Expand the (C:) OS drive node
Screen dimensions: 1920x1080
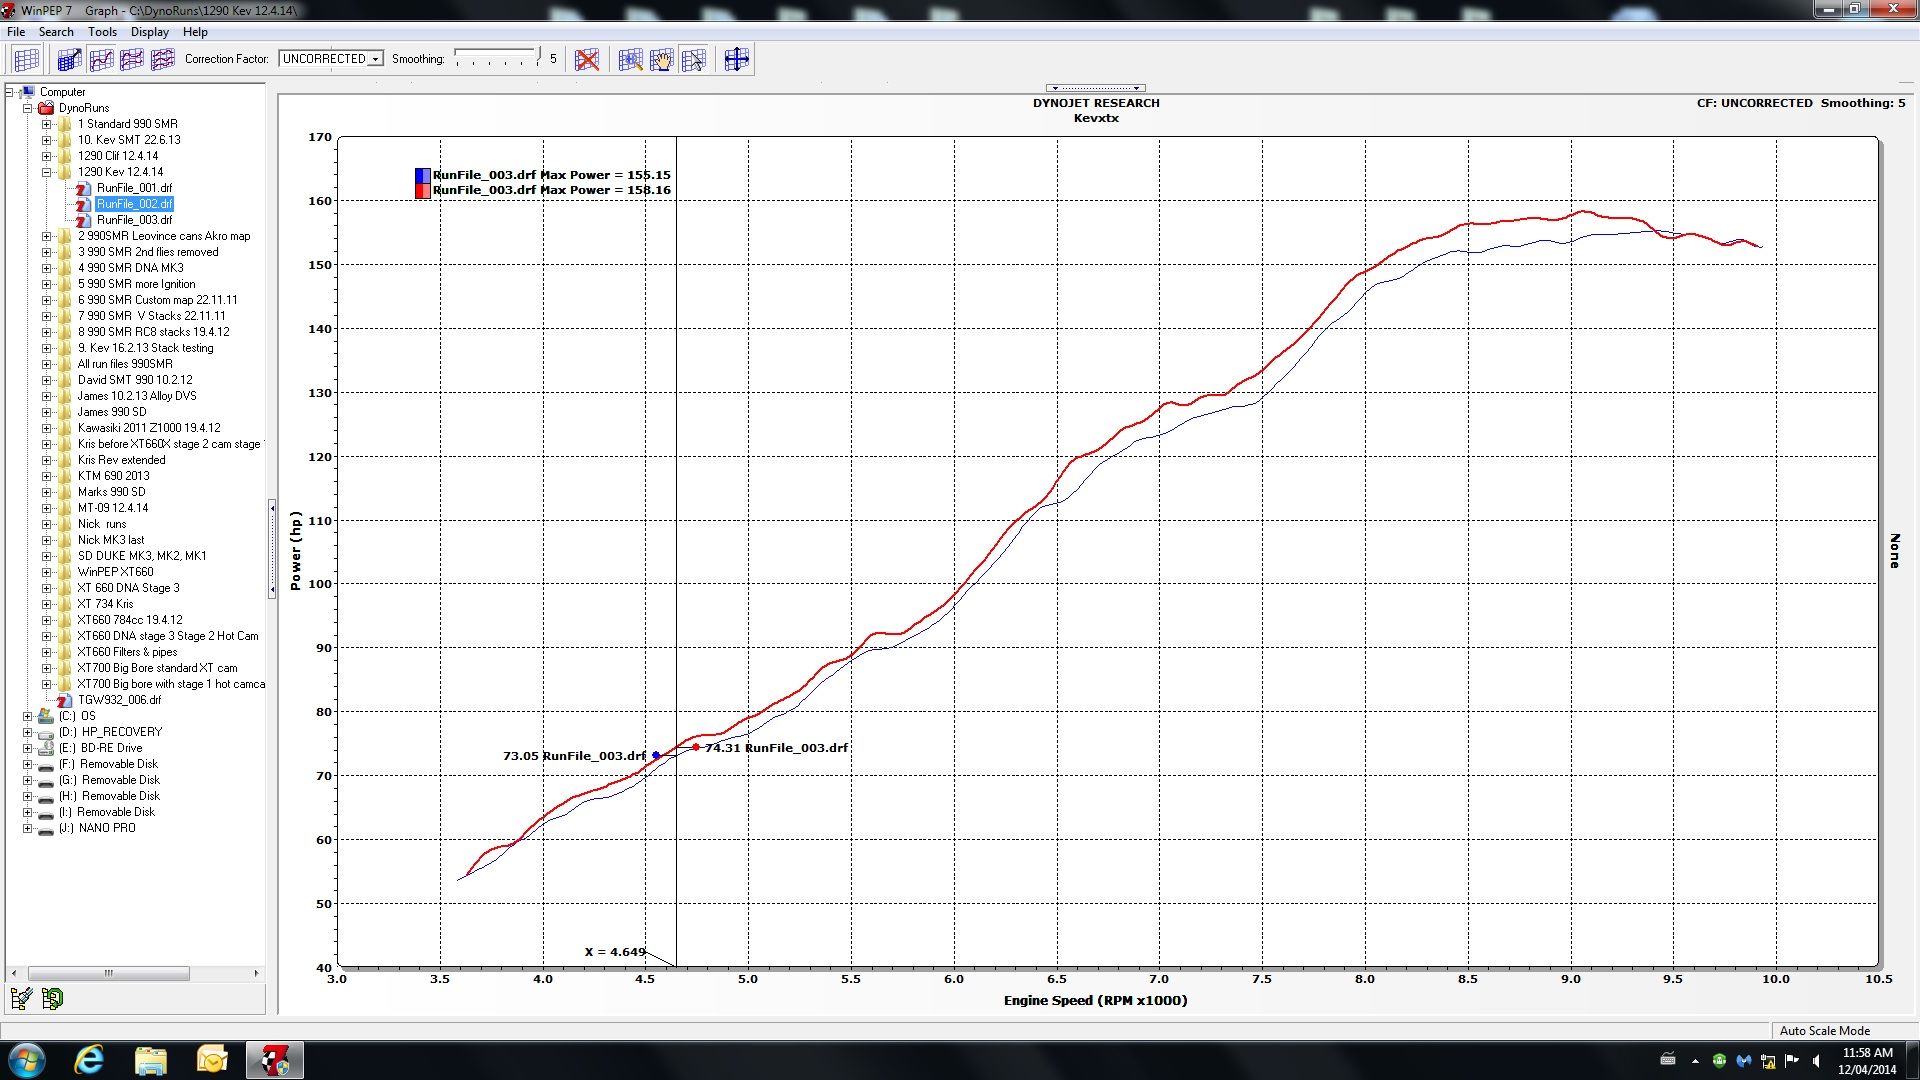click(28, 716)
